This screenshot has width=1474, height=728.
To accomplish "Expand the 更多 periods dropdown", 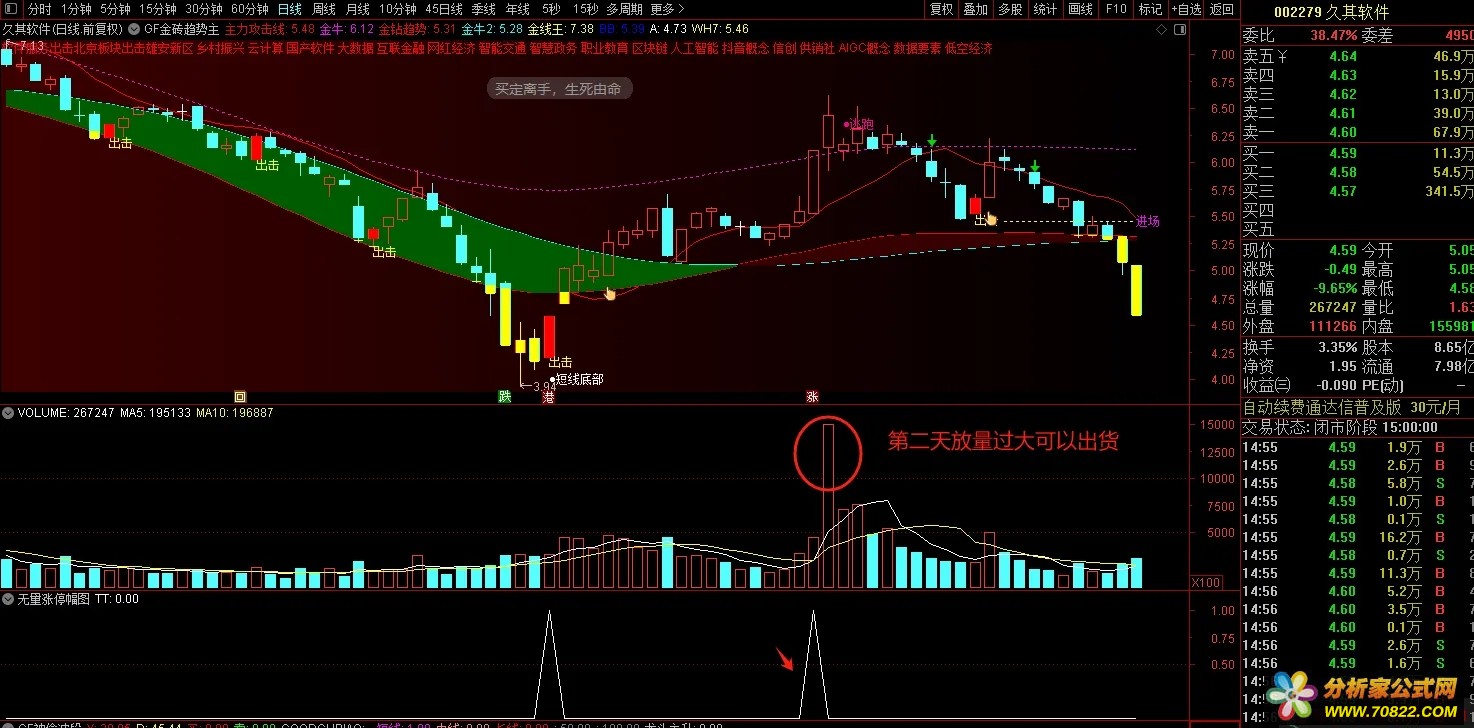I will tap(667, 9).
